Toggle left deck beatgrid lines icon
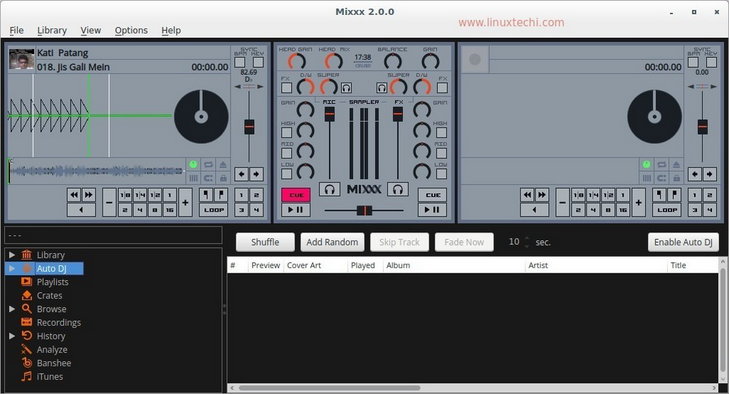The width and height of the screenshot is (729, 394). point(193,178)
